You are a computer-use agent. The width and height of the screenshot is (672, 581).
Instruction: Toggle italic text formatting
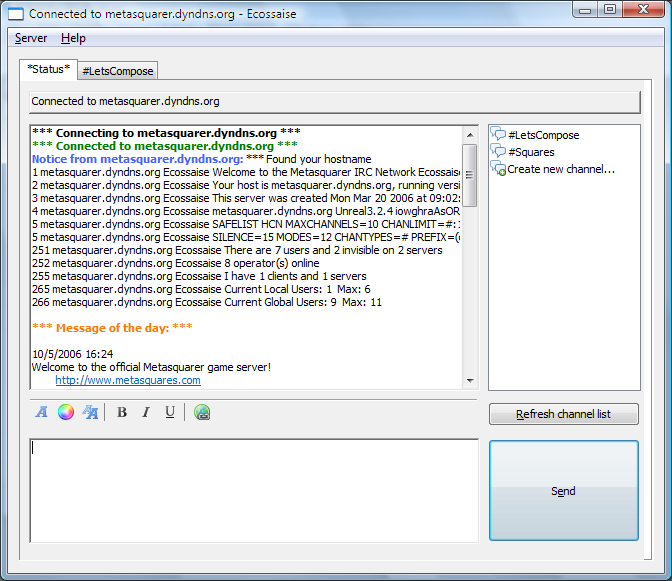point(146,412)
